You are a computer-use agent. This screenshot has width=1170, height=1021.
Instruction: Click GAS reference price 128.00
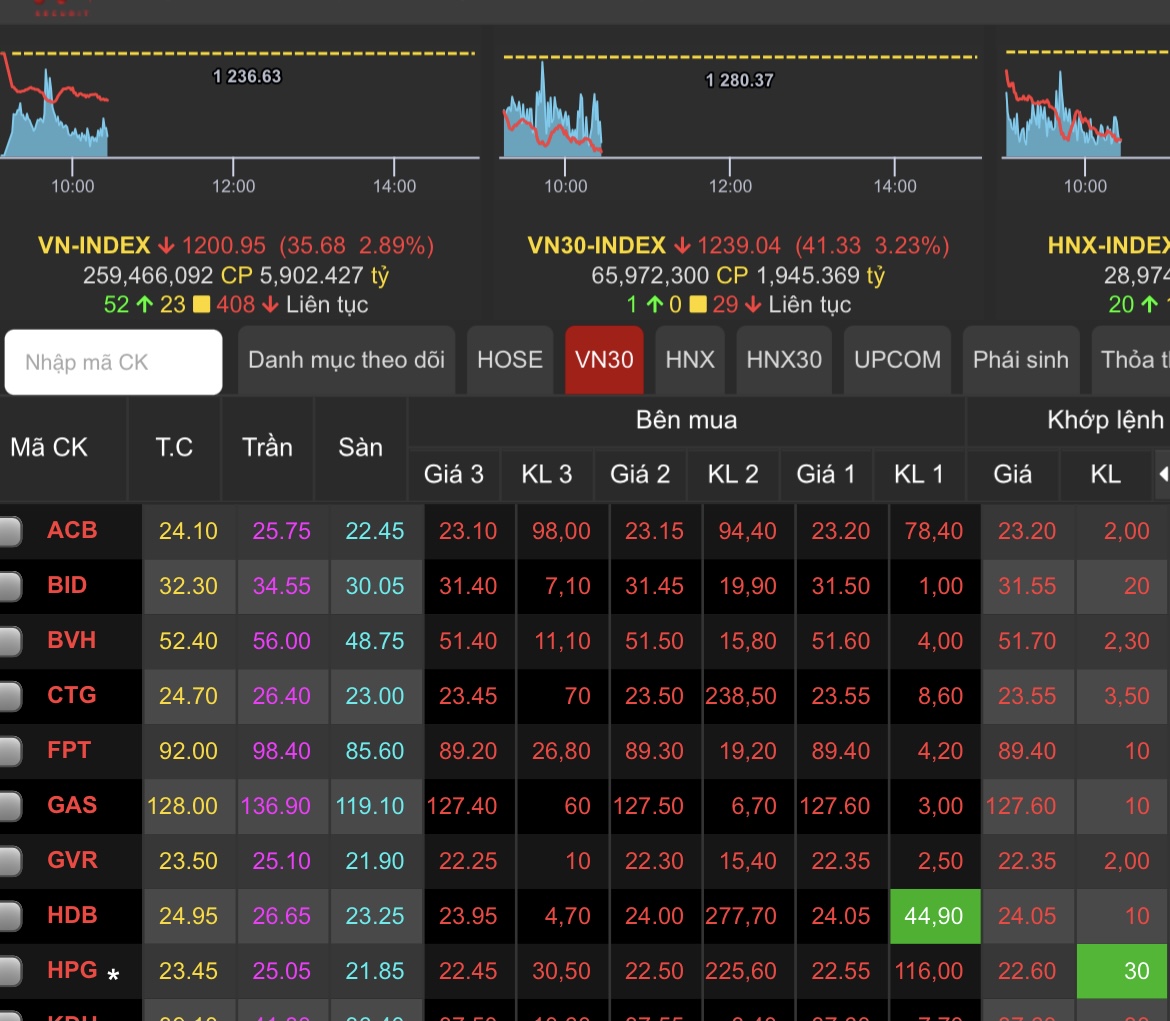[182, 805]
